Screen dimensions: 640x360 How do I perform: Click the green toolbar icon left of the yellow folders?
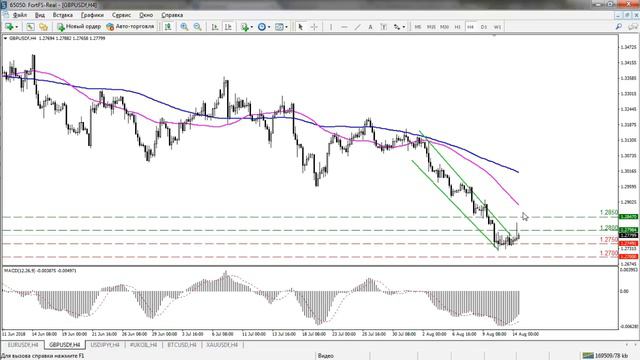coord(30,27)
